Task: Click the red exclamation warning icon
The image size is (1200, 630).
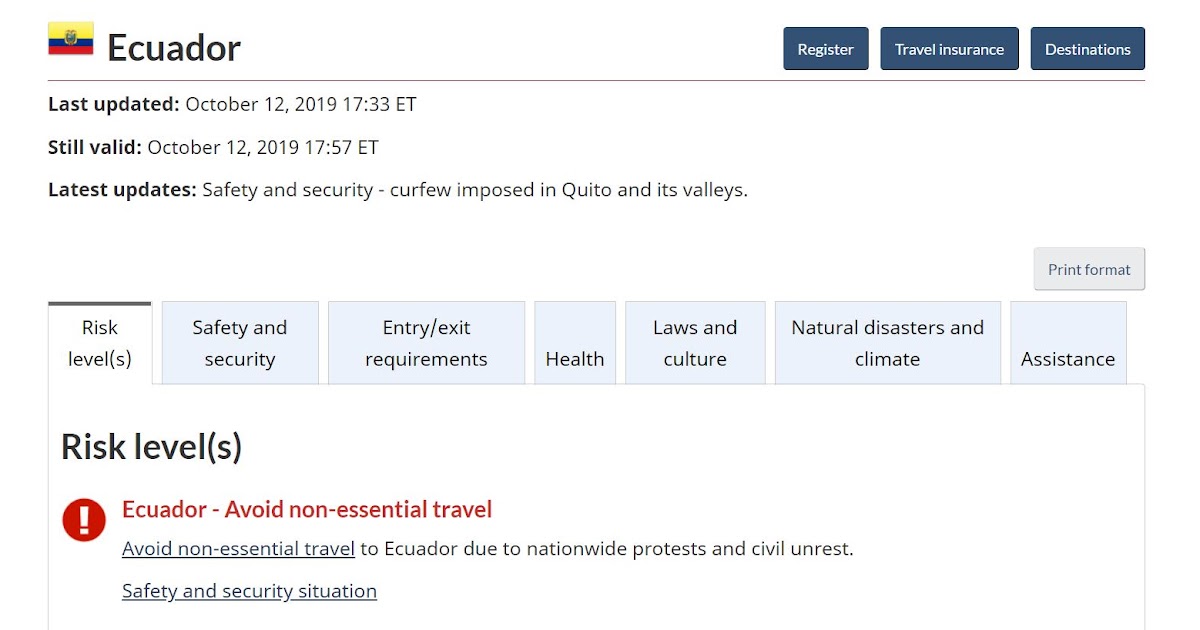Action: click(84, 520)
